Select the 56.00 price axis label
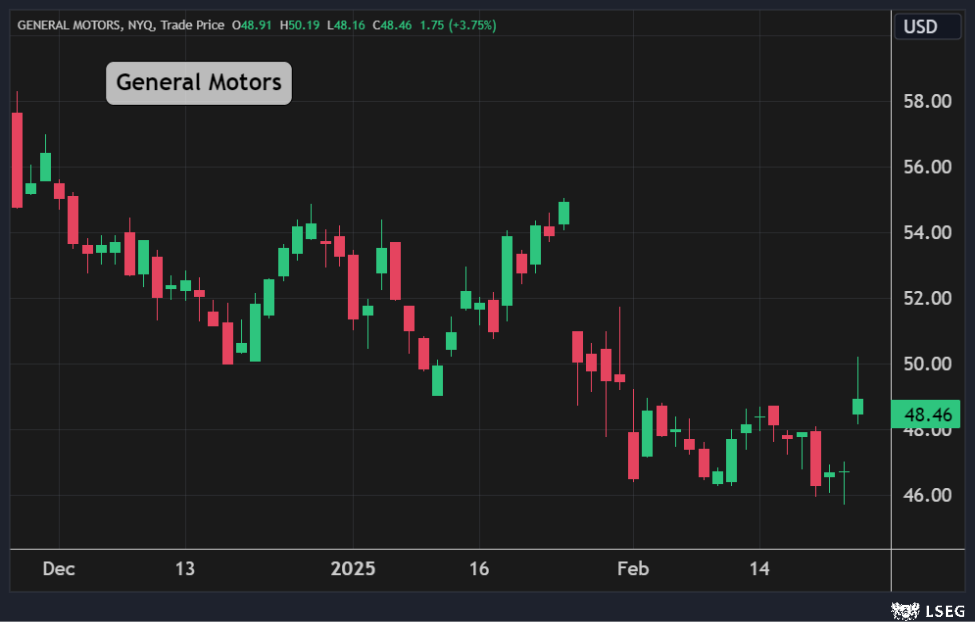The image size is (975, 622). [x=927, y=167]
